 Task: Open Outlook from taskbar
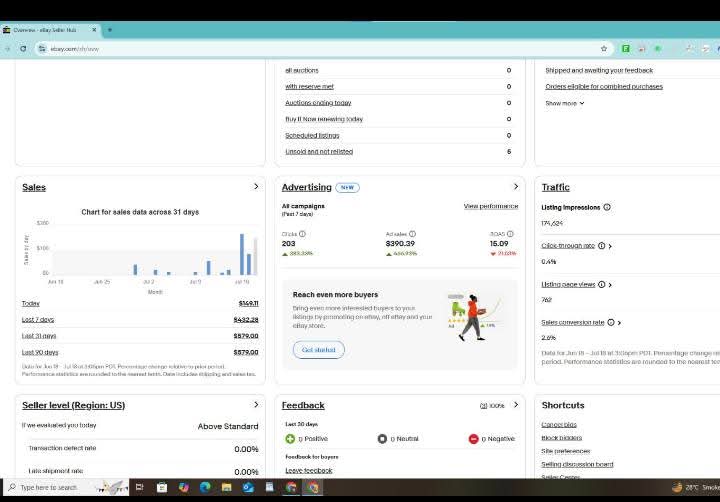pos(248,487)
